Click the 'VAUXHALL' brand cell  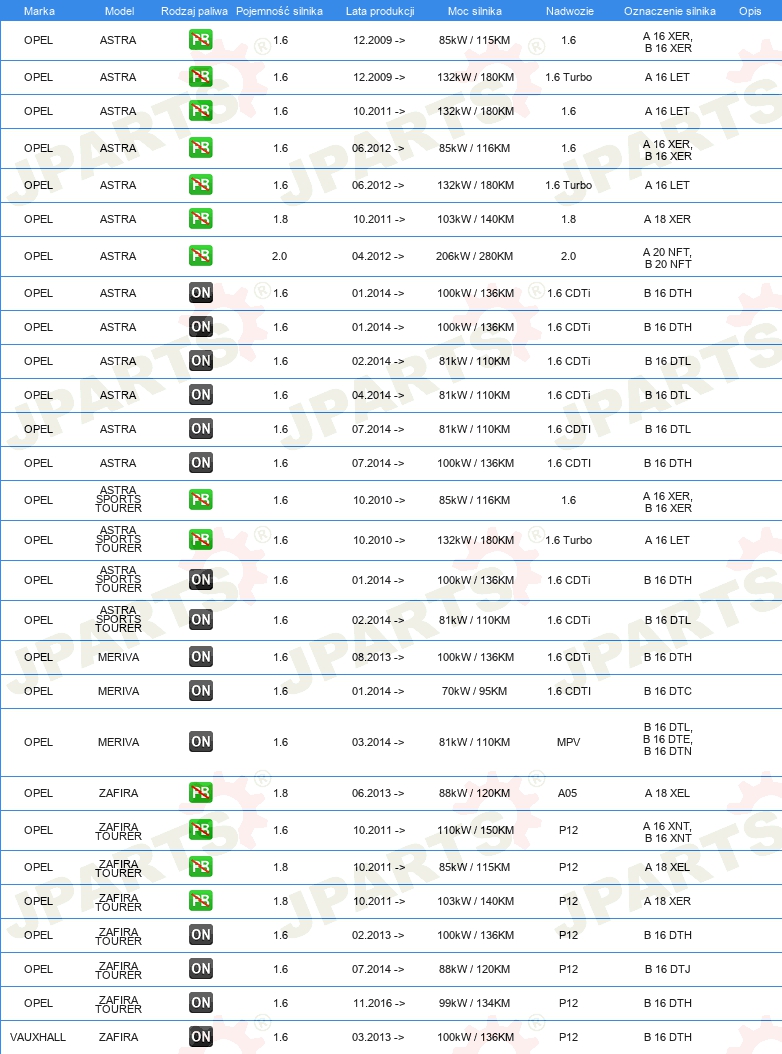click(38, 1037)
